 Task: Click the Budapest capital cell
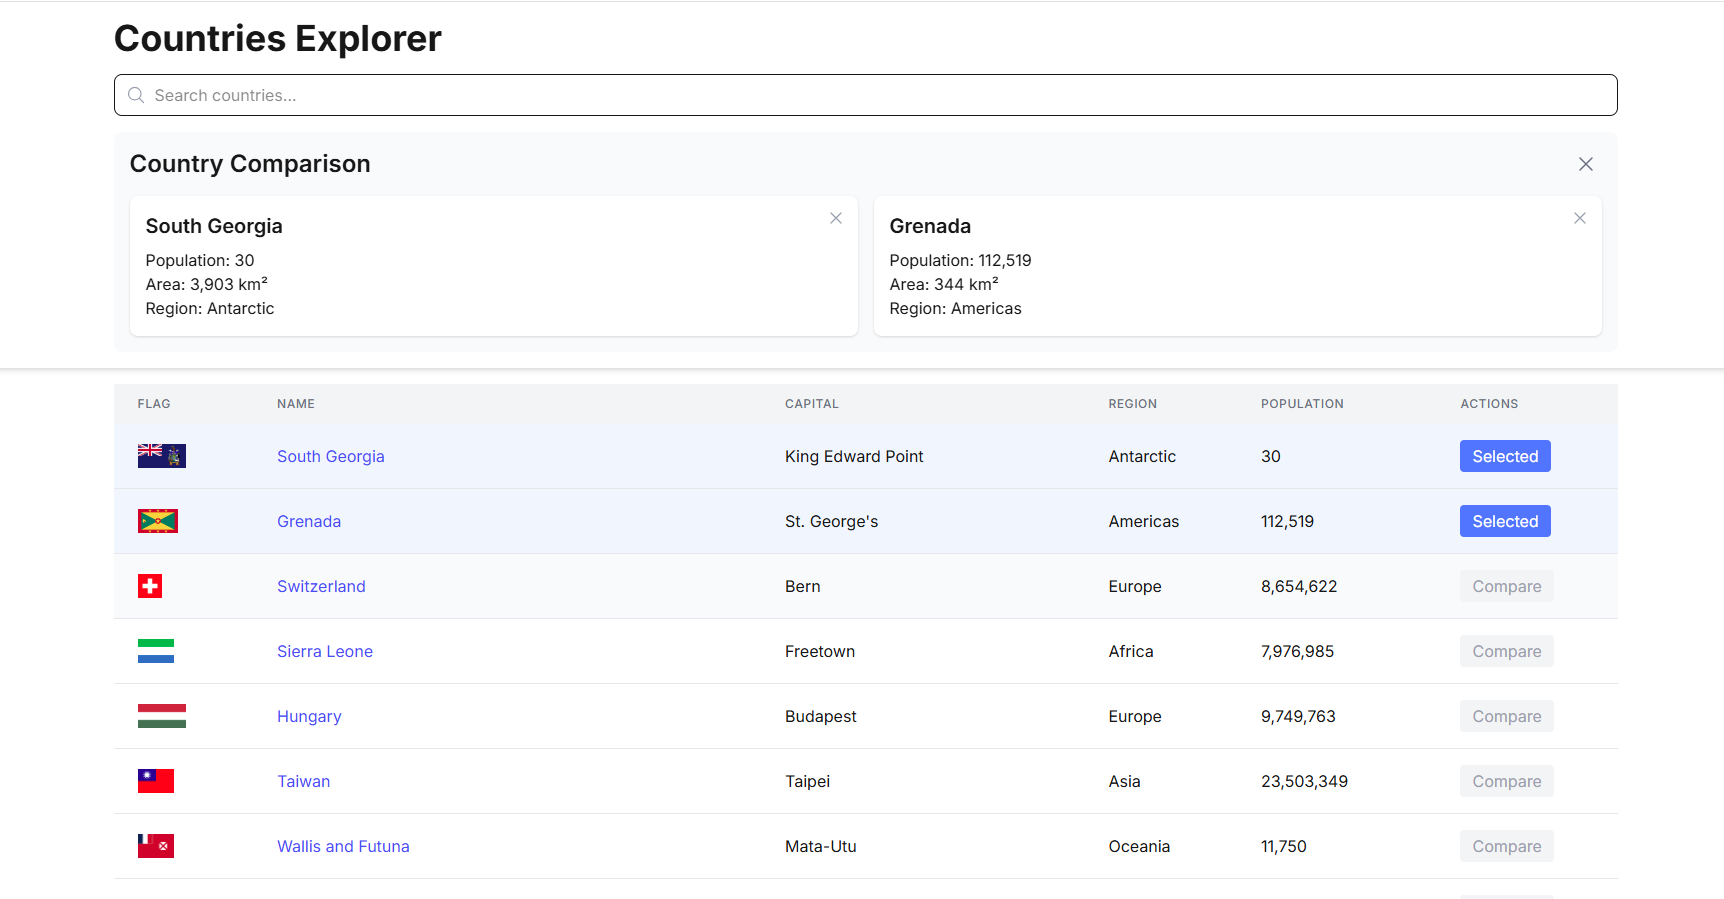coord(821,716)
